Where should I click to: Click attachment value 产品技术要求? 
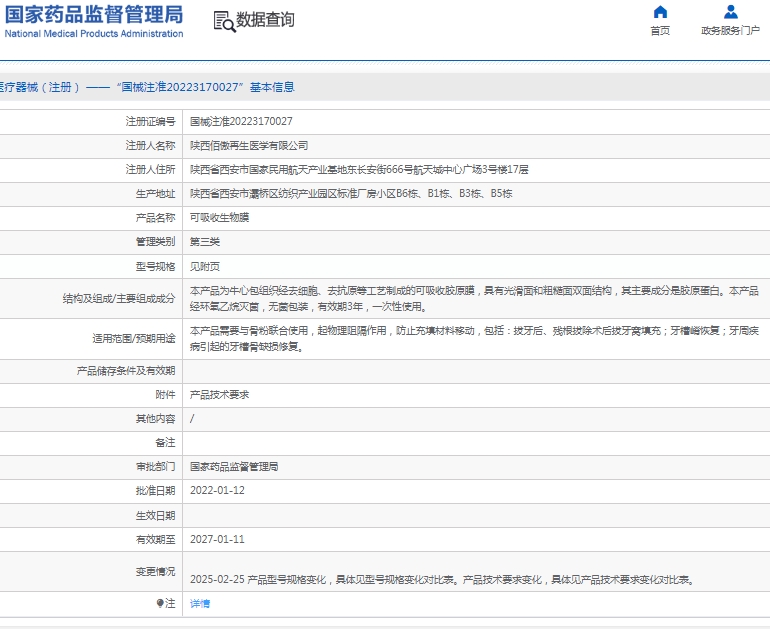220,395
